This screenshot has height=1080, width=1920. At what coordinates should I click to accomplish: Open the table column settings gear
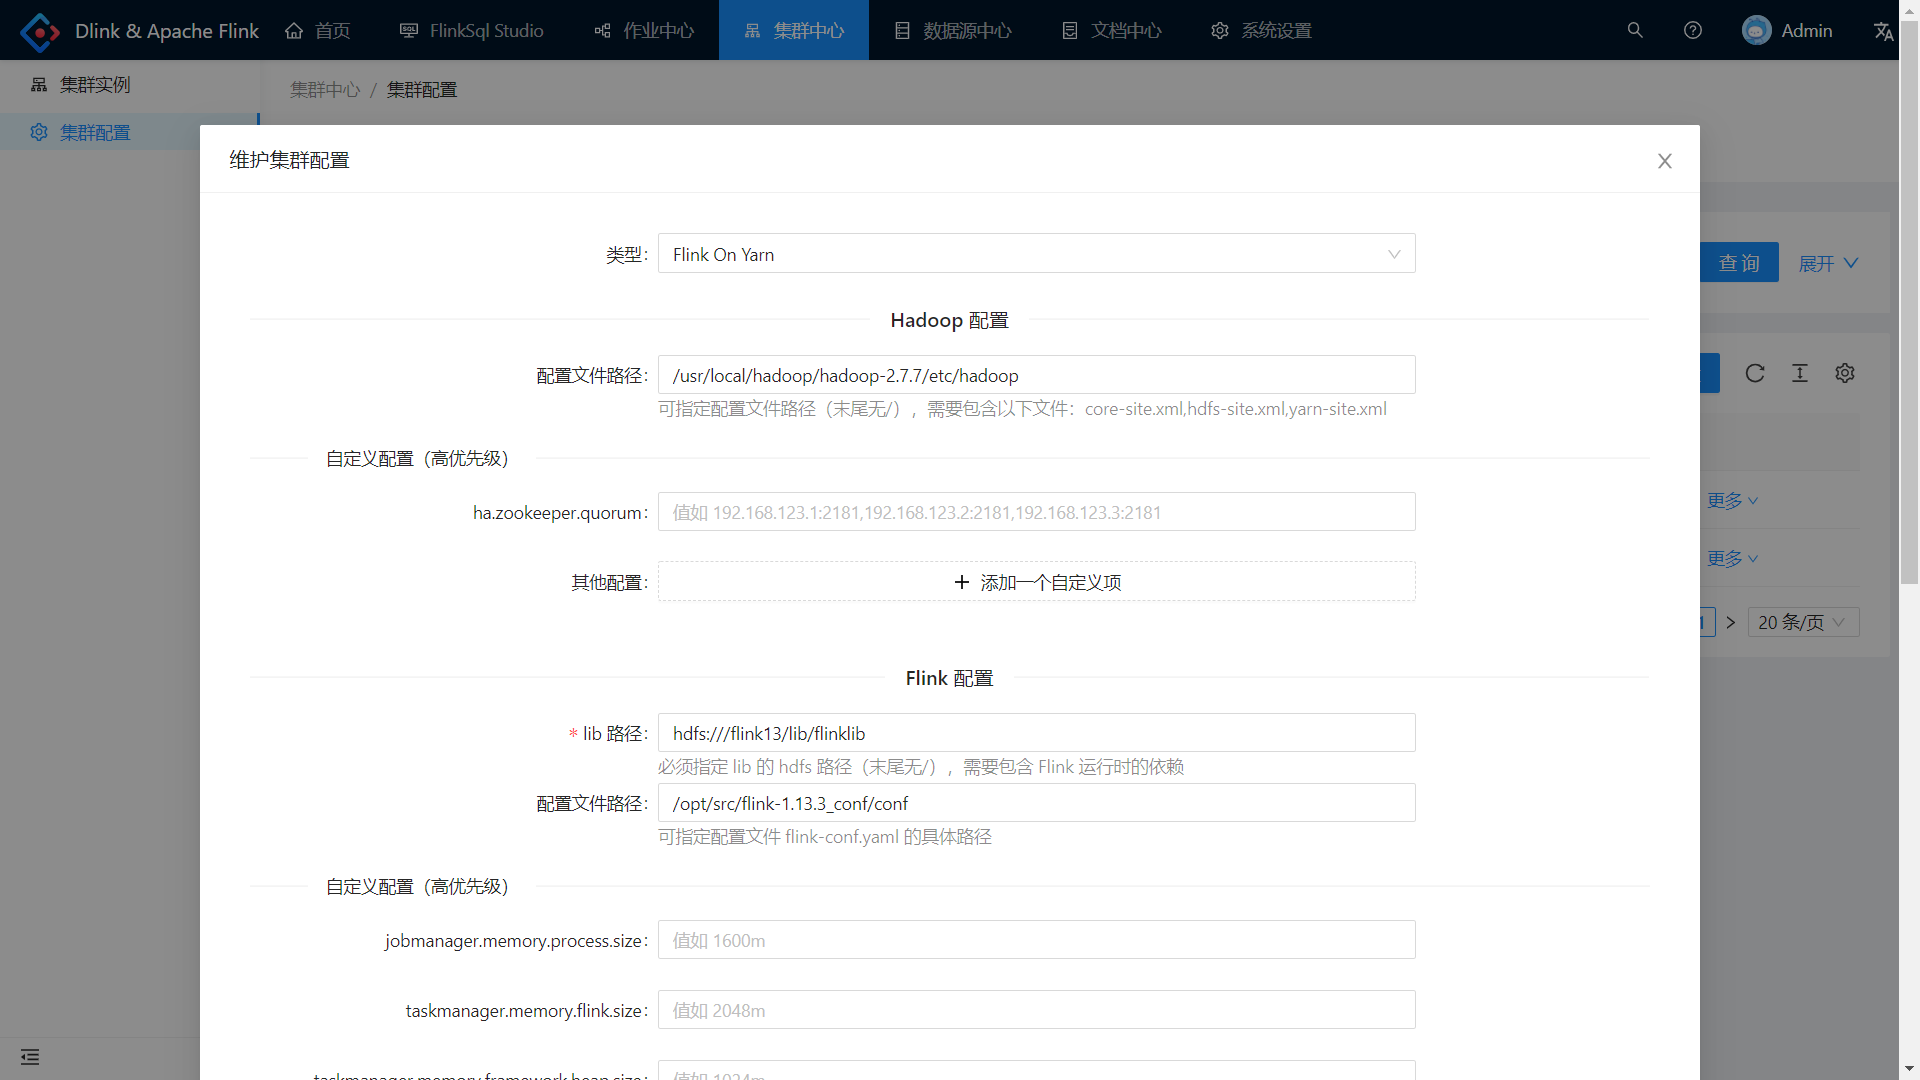coord(1845,373)
